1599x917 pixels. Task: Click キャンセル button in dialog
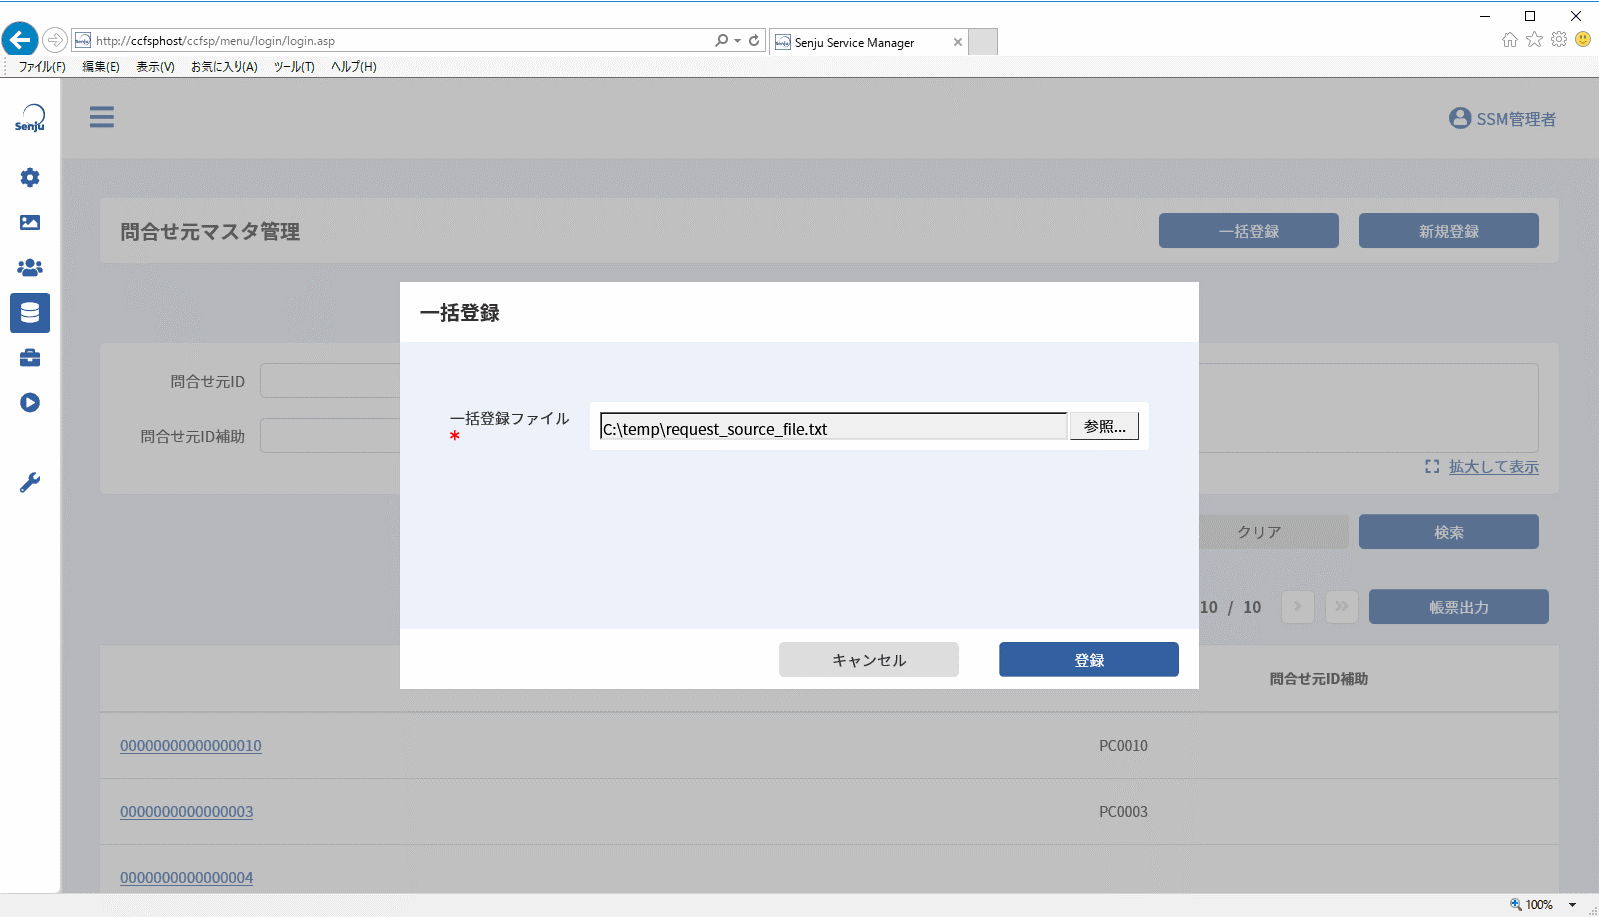(869, 660)
